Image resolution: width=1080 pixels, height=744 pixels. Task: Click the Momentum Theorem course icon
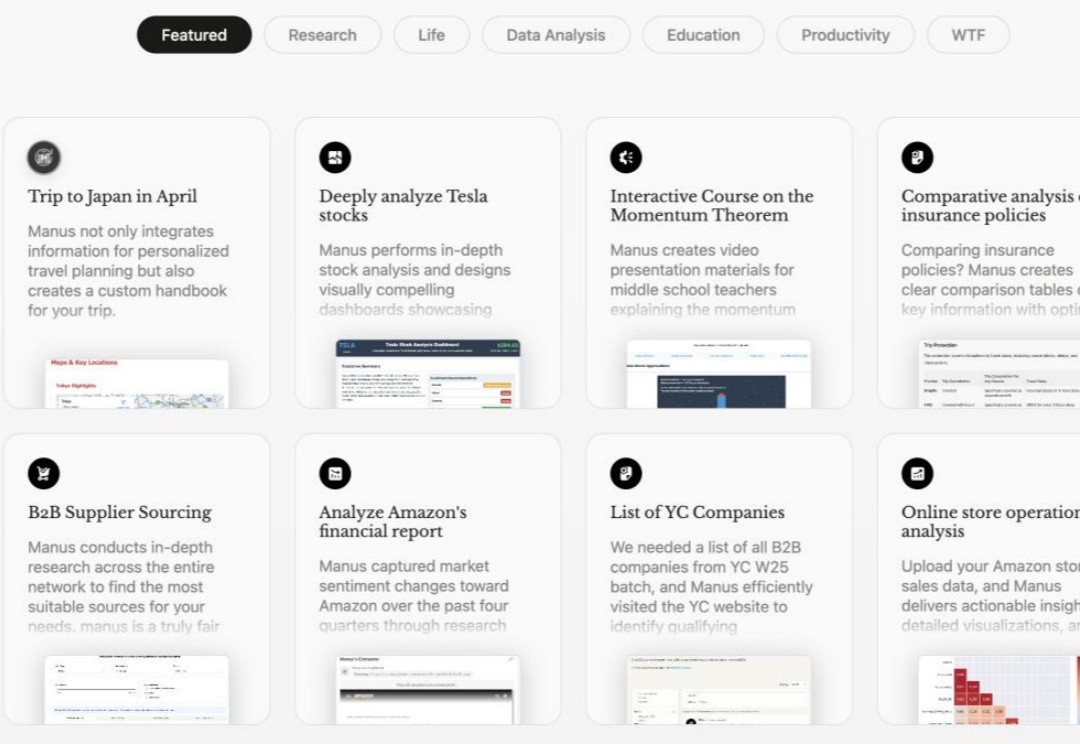pos(626,158)
